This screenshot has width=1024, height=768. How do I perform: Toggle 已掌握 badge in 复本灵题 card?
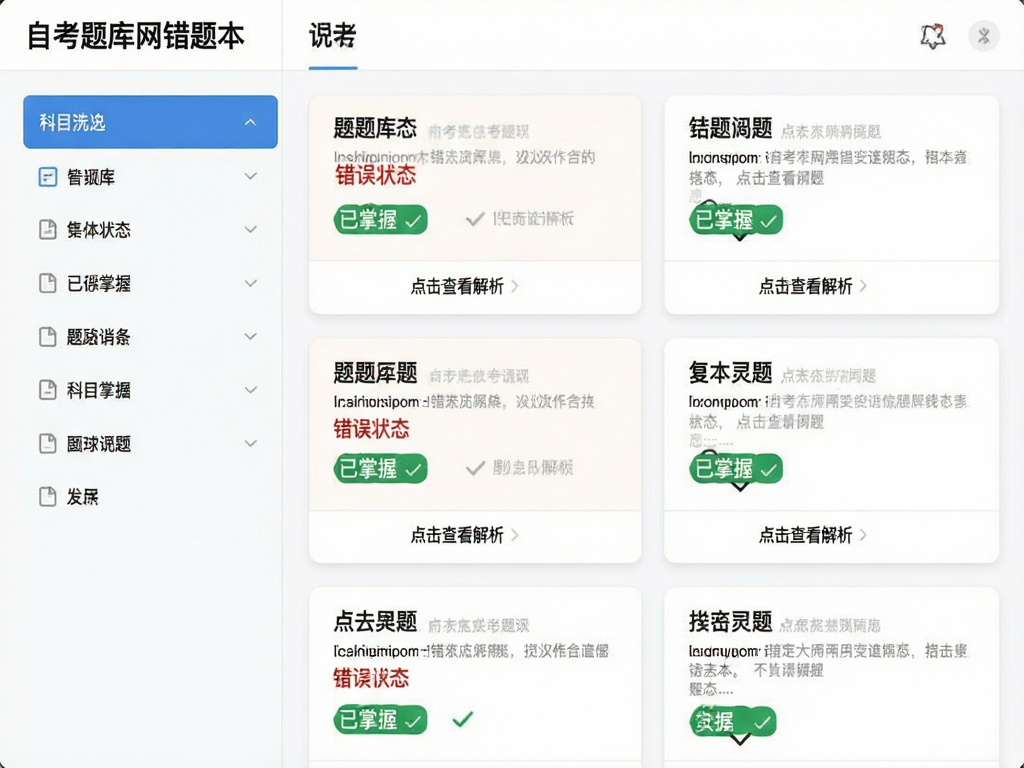[736, 468]
